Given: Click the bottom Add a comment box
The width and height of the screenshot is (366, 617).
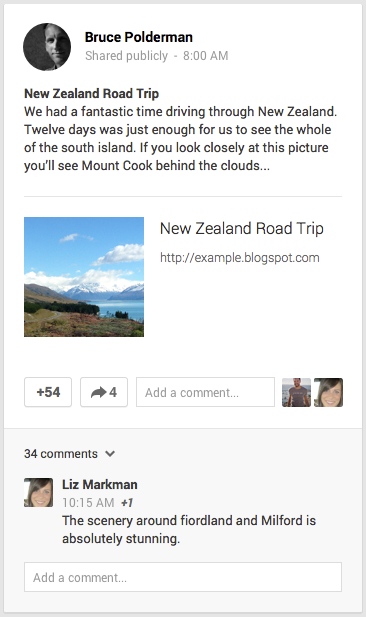Looking at the screenshot, I should click(x=183, y=577).
